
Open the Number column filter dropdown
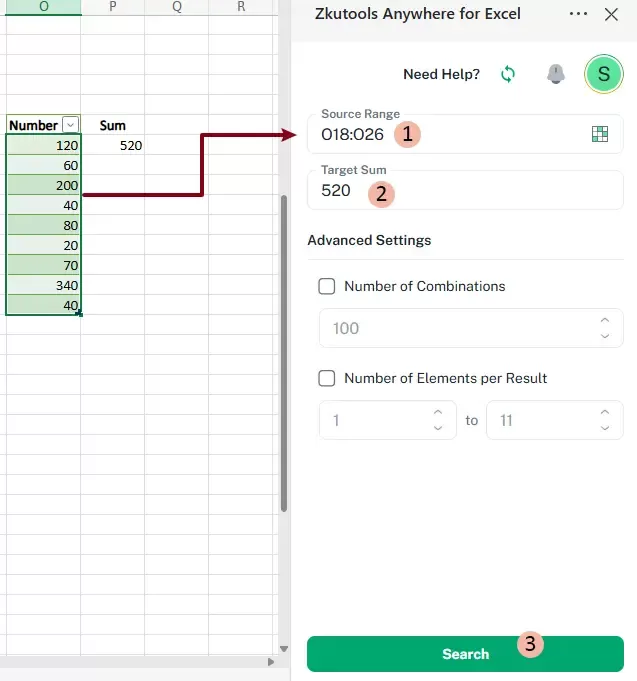(70, 125)
